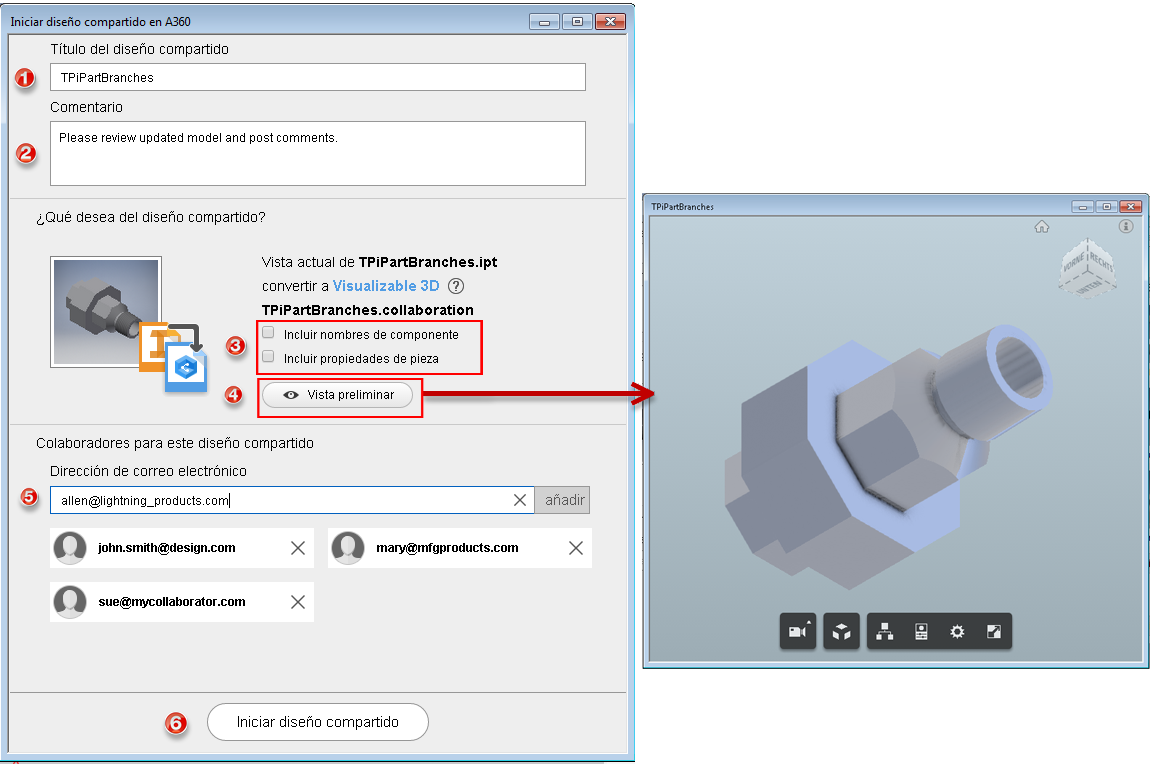The height and width of the screenshot is (765, 1164).
Task: Remove collaborator john.smith@design.com
Action: pos(298,548)
